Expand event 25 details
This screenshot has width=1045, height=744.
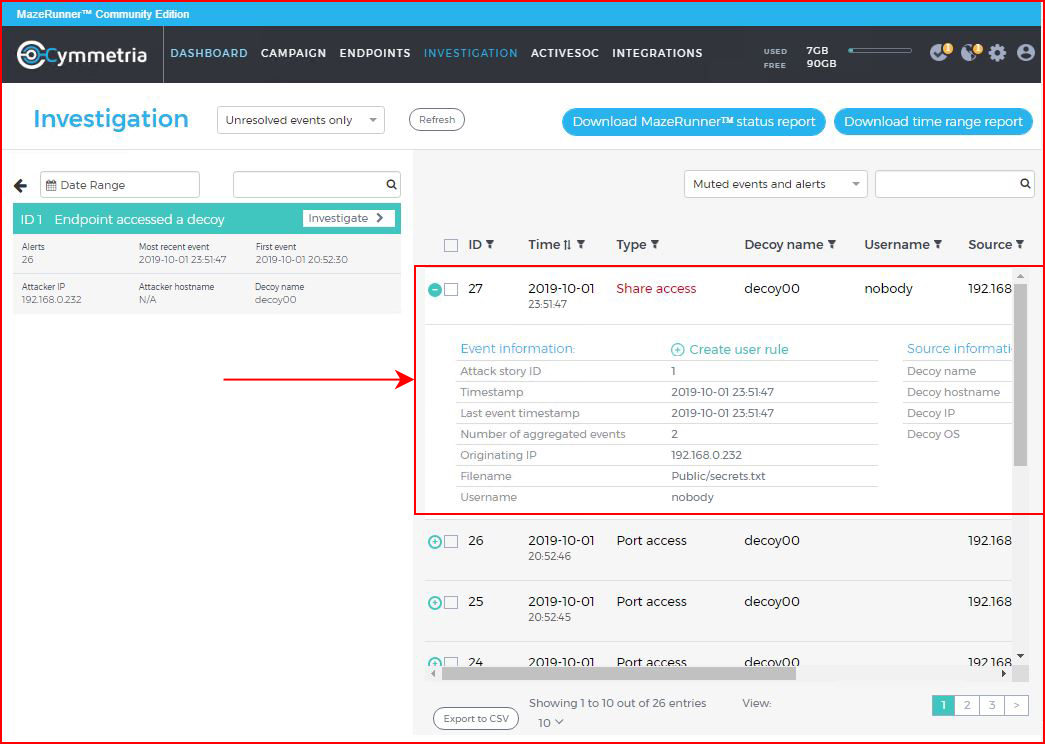(435, 603)
